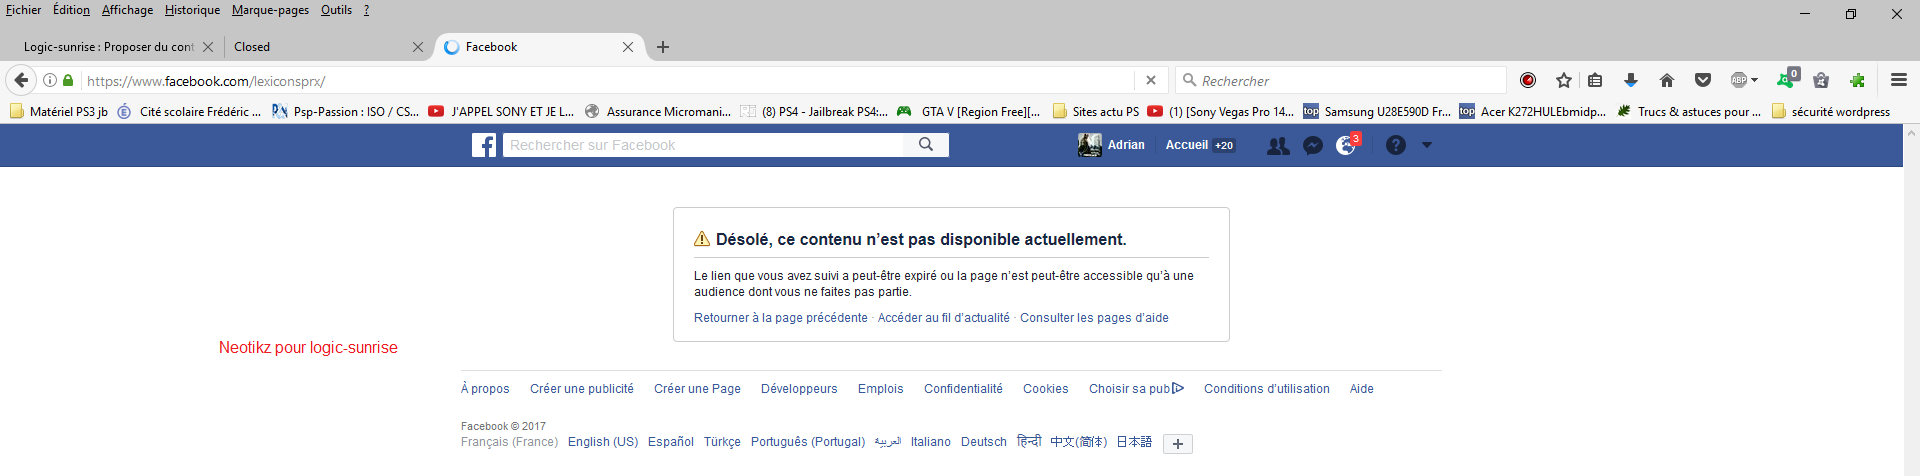Screen dimensions: 1920x476
Task: Click the Facebook logo icon
Action: [x=484, y=145]
